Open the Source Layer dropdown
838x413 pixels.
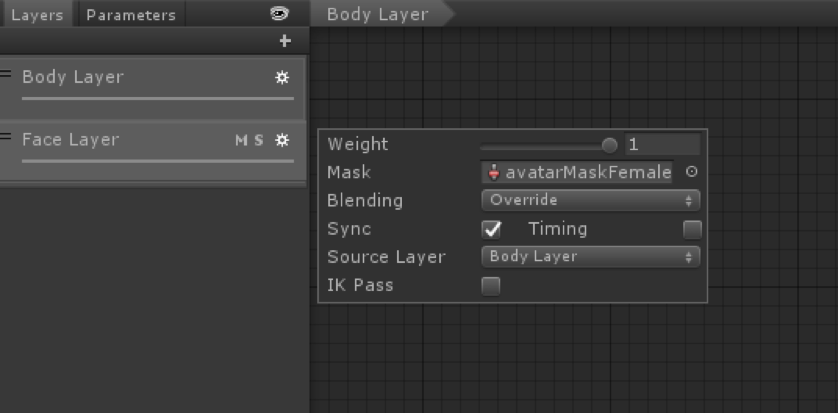[x=590, y=257]
